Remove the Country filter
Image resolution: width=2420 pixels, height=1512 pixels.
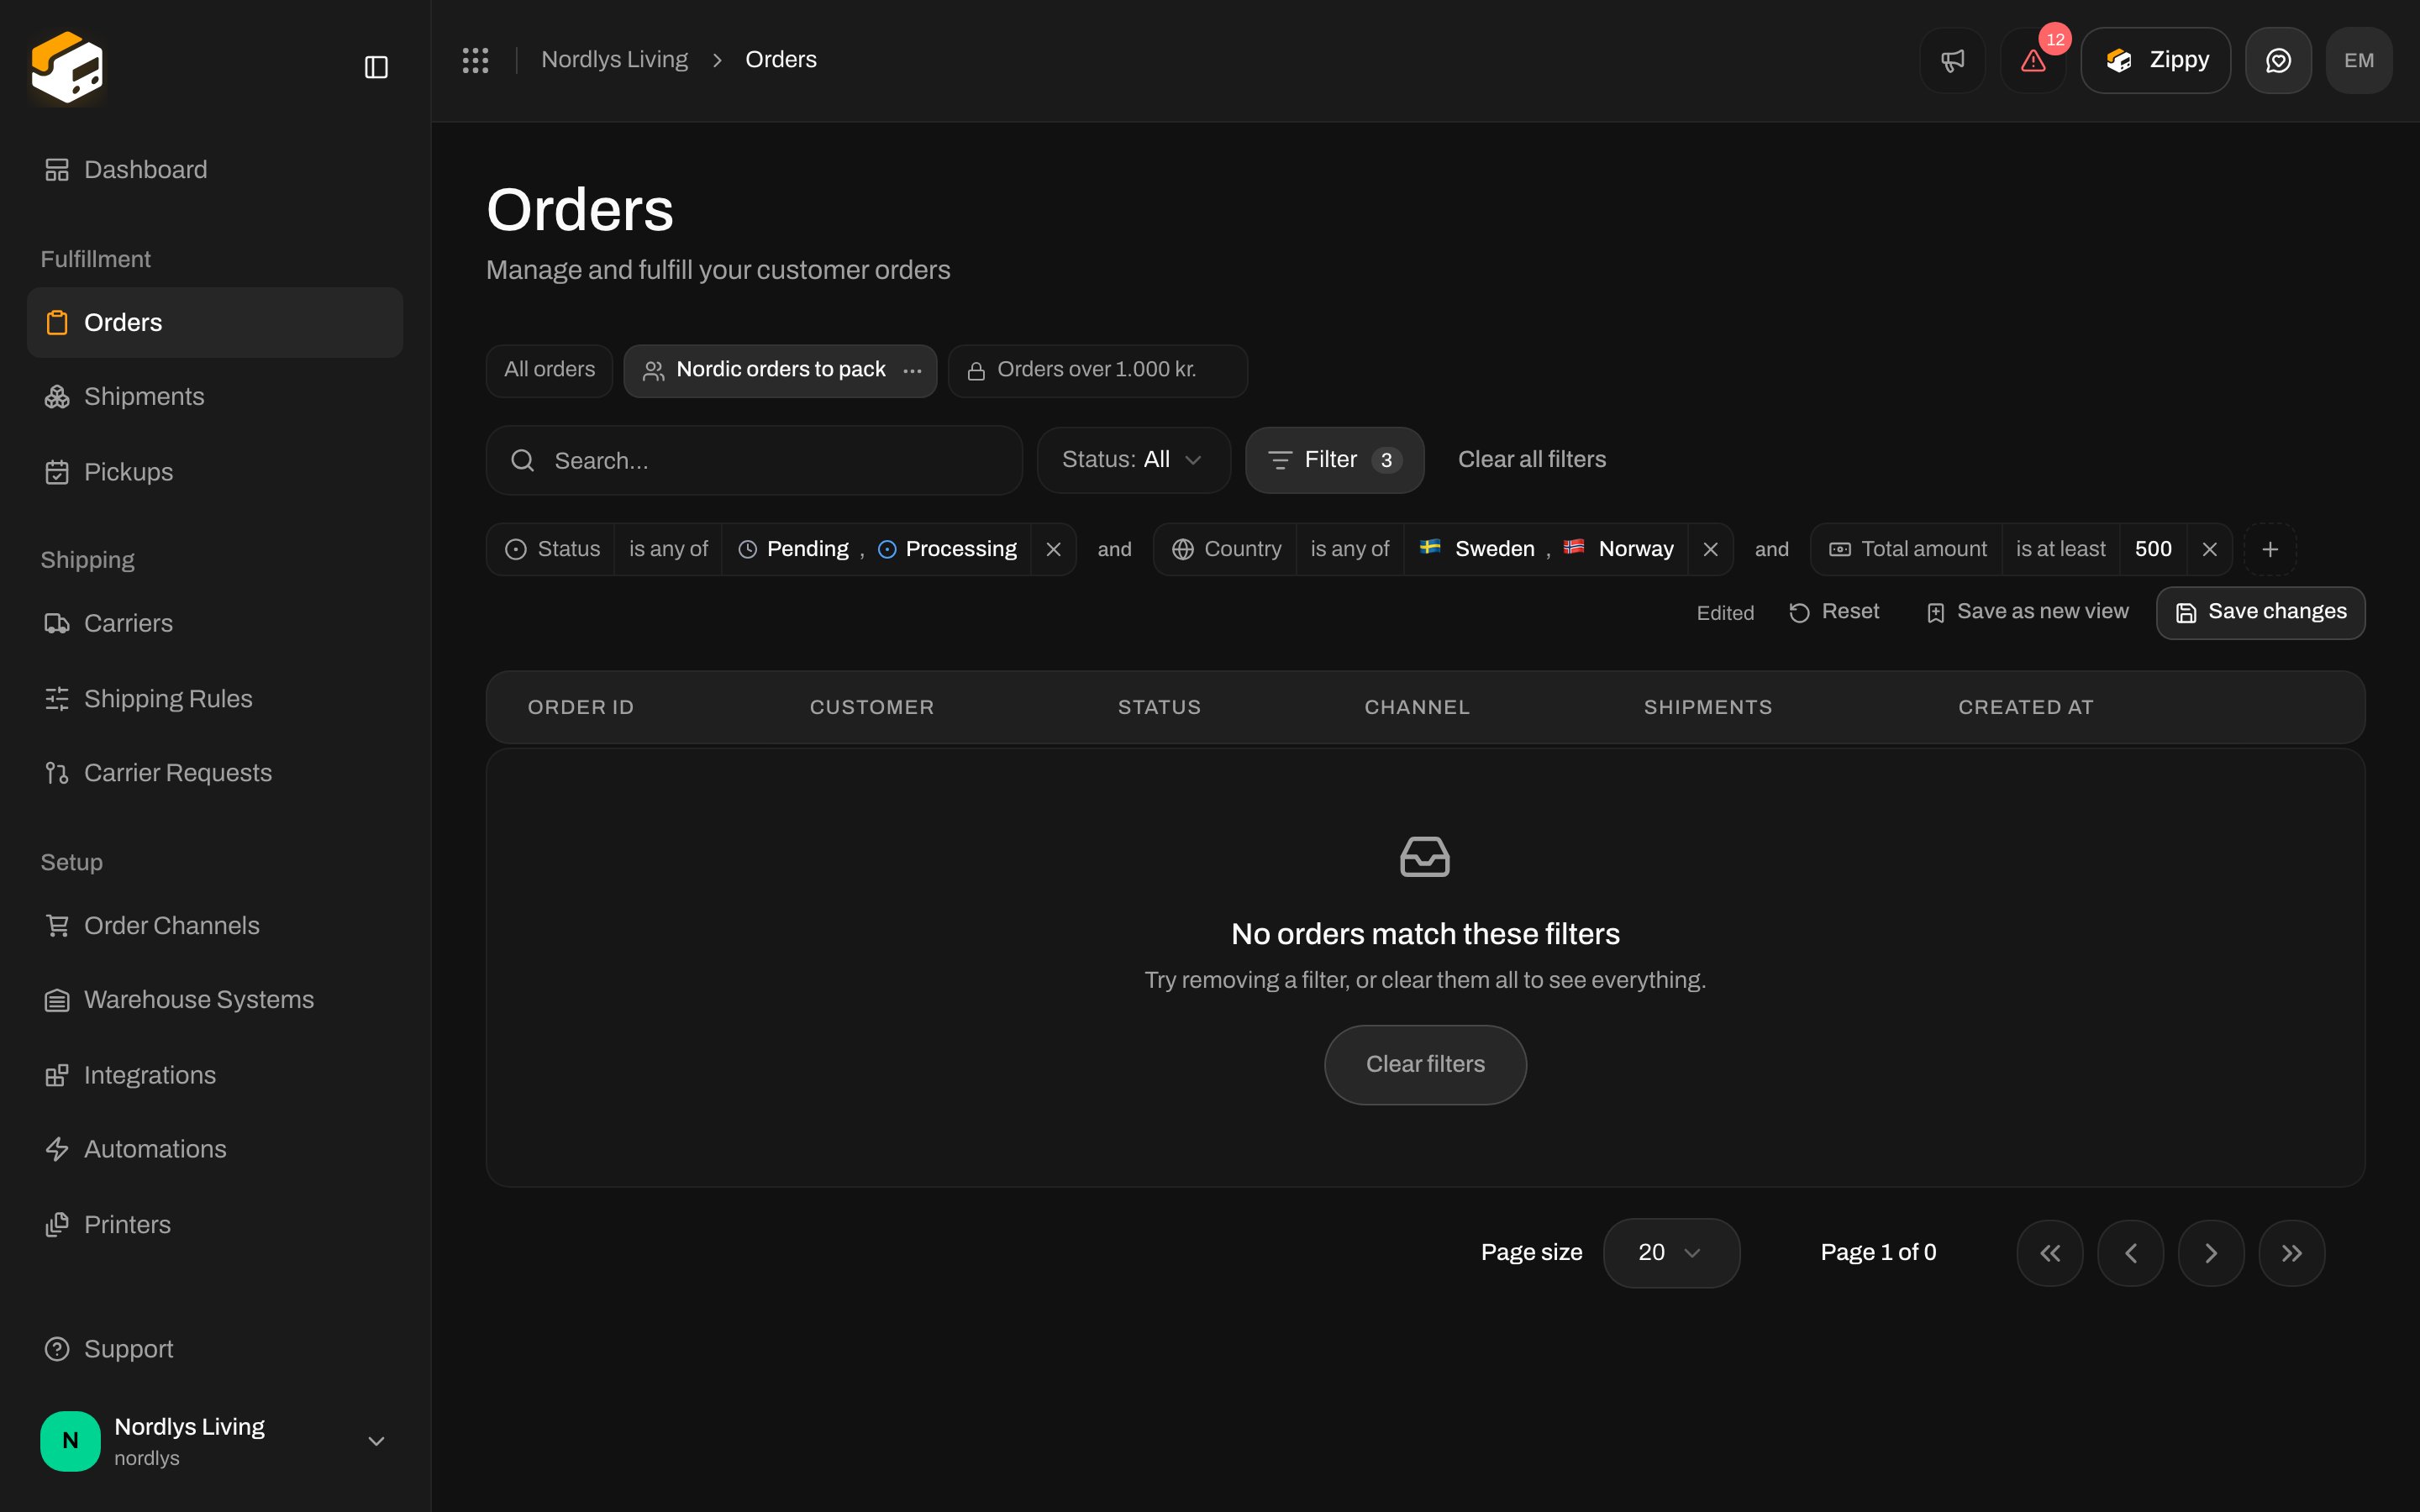tap(1710, 549)
